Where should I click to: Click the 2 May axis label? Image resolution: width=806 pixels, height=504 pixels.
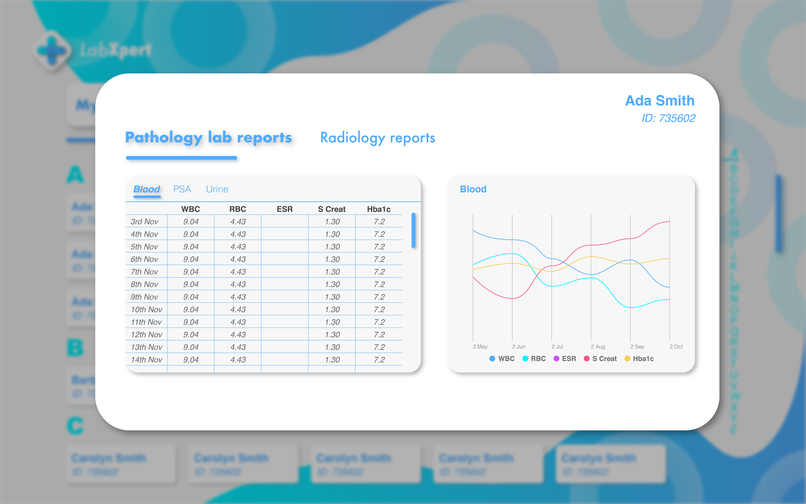click(x=480, y=347)
